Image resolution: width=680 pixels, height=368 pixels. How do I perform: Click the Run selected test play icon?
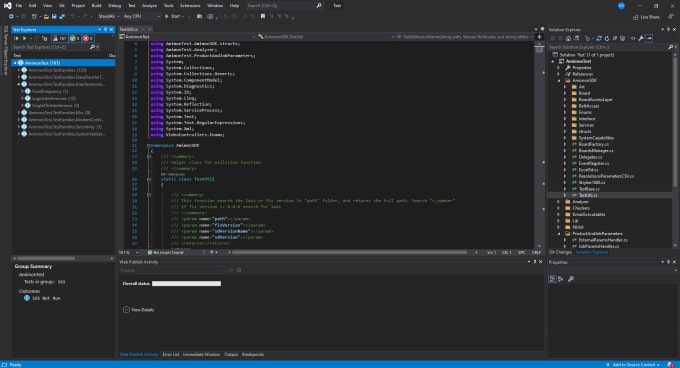25,38
